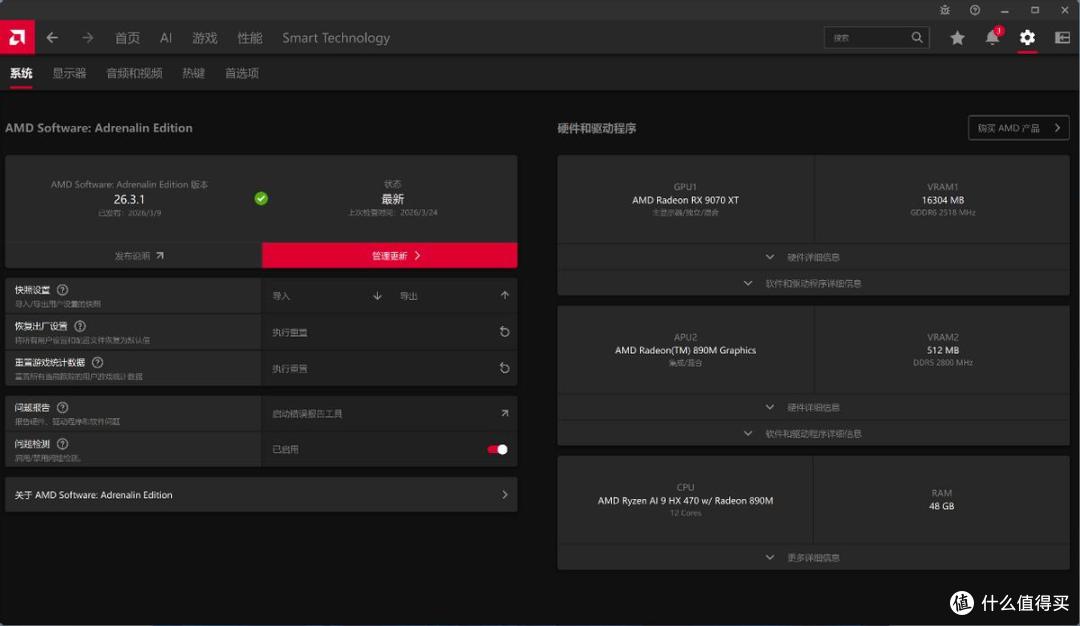Click the search magnifier icon
This screenshot has width=1080, height=626.
(917, 37)
